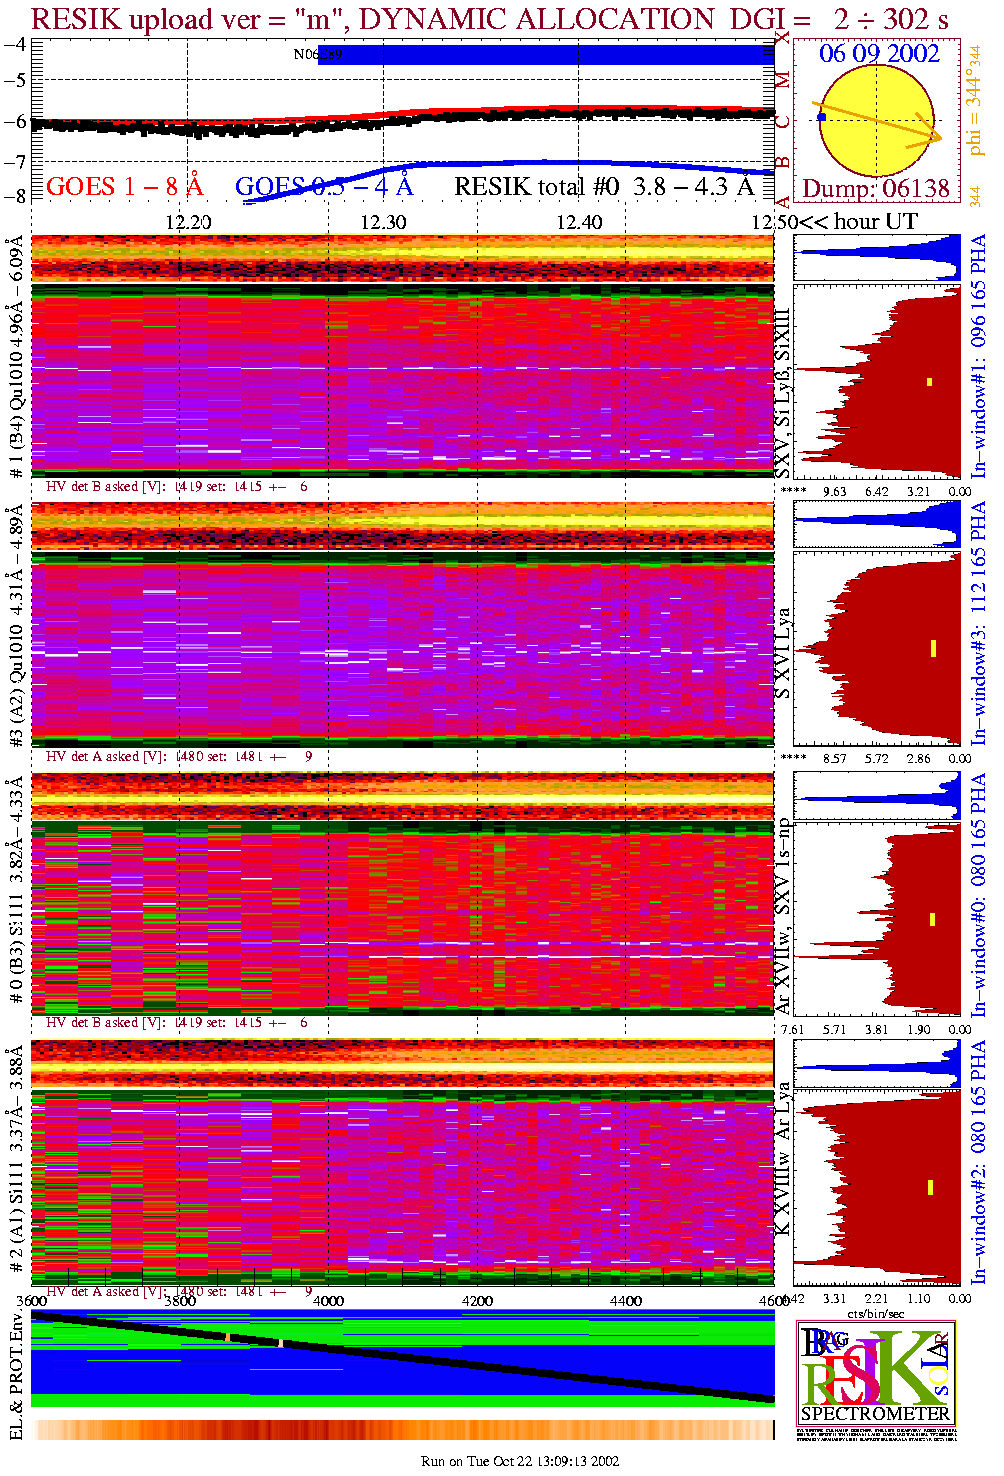Click the 9.63 histogram axis value
Screen dimensions: 1004x1476
coord(834,491)
